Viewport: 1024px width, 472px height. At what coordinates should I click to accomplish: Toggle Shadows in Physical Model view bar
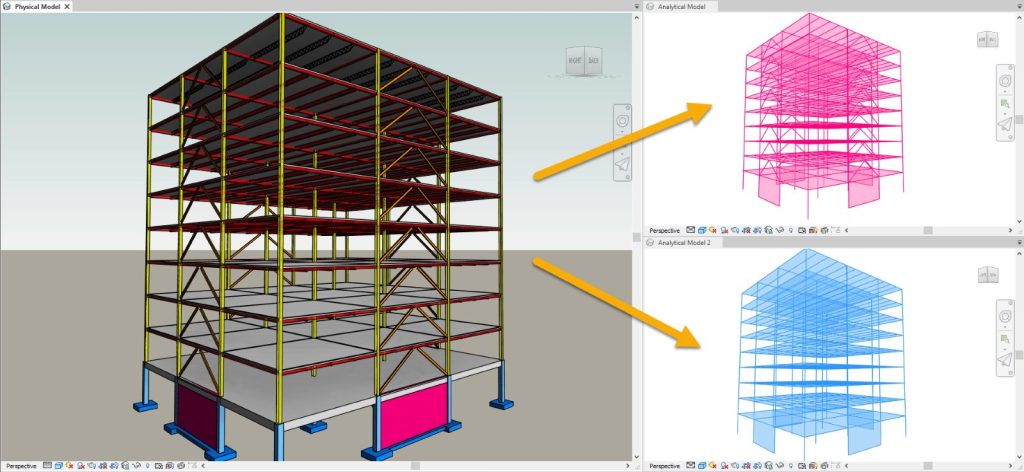pos(81,465)
